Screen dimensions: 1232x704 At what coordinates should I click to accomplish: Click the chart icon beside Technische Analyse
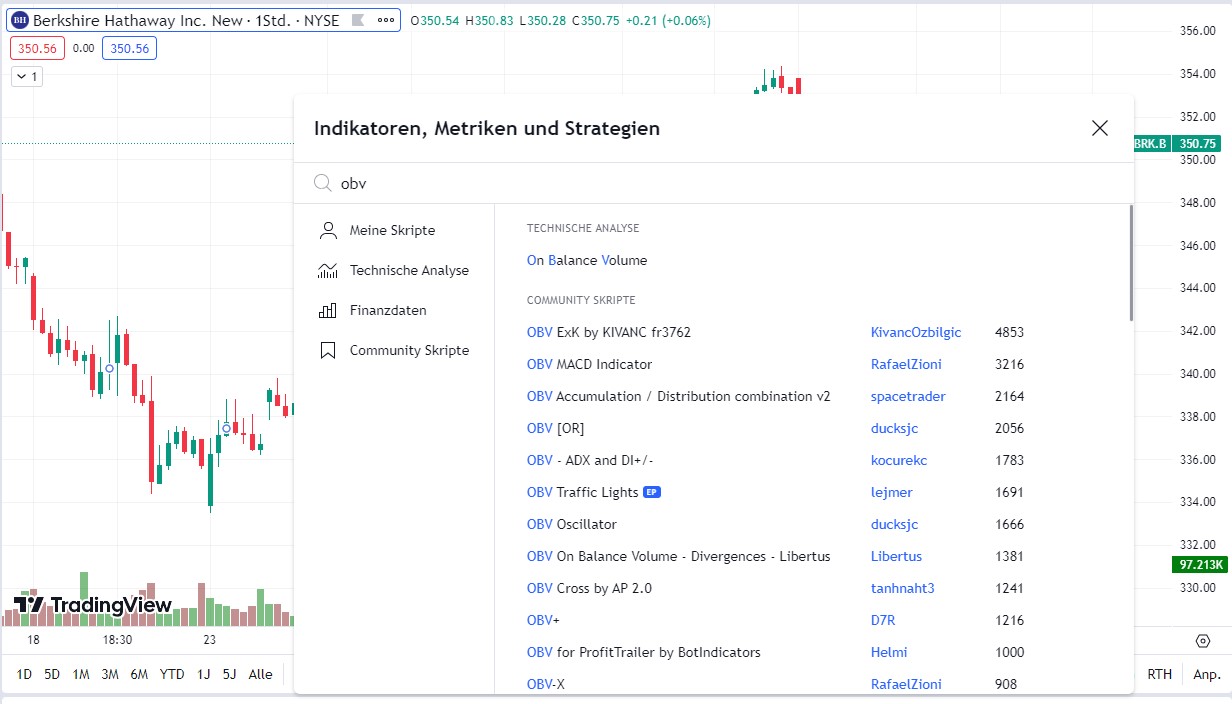tap(328, 270)
